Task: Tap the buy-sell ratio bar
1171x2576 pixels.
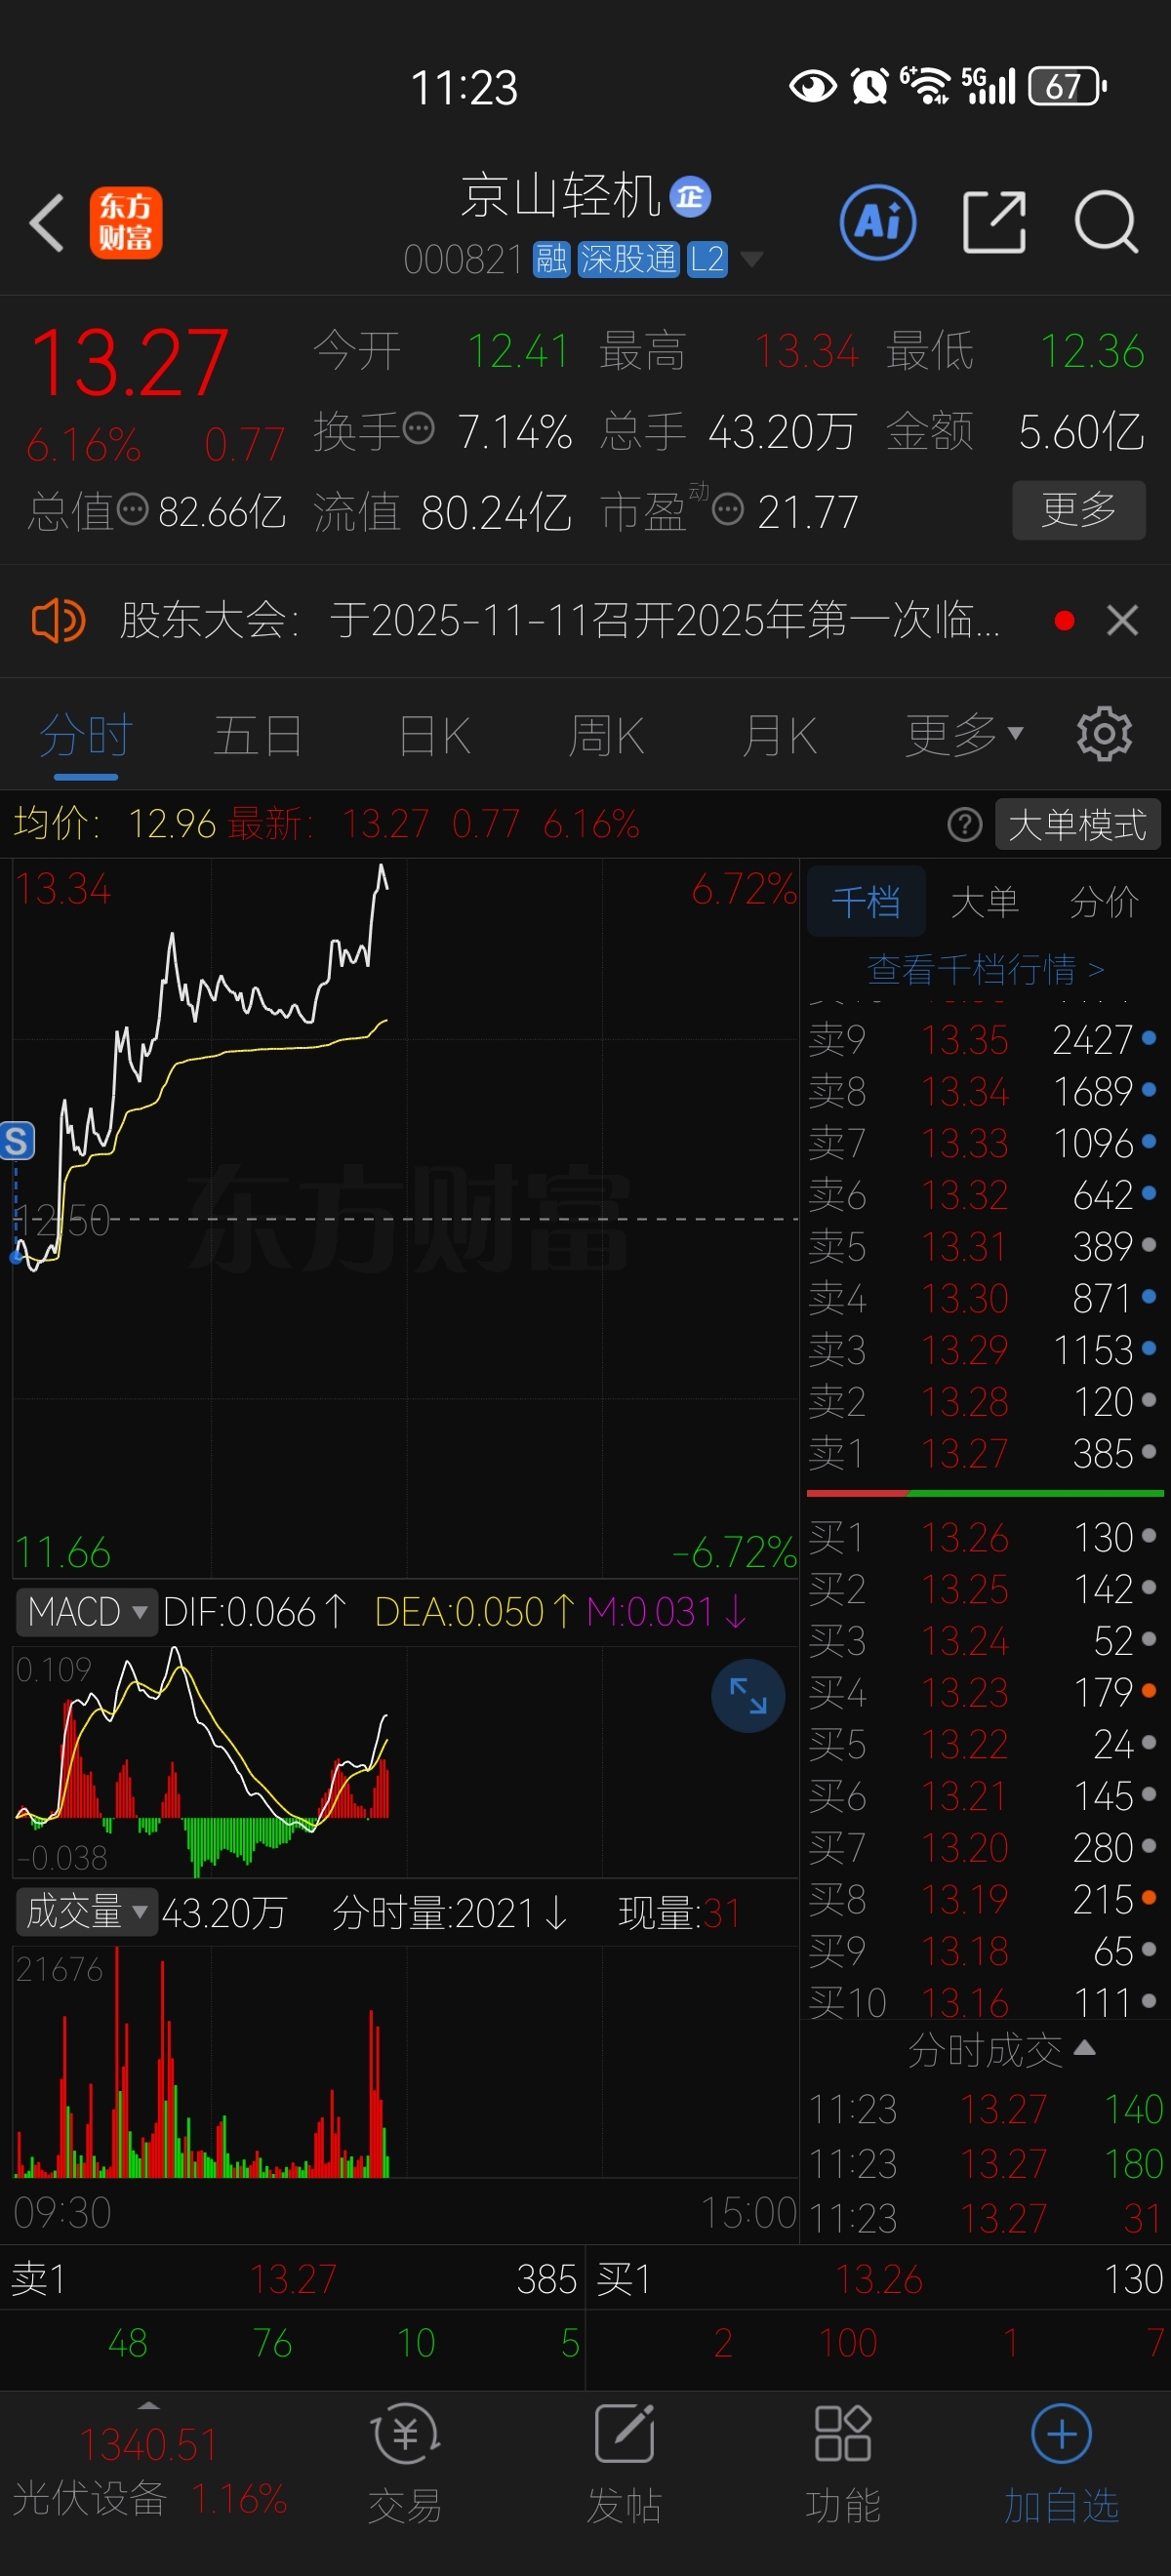Action: pyautogui.click(x=984, y=1493)
